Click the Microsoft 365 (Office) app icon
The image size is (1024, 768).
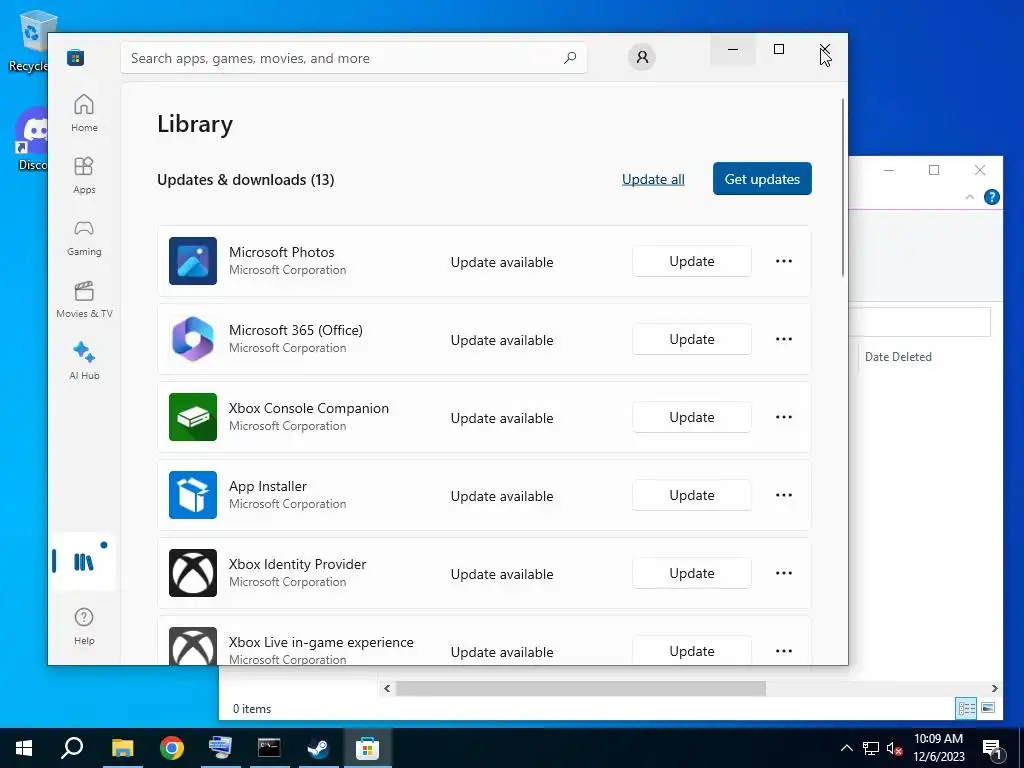pos(193,339)
